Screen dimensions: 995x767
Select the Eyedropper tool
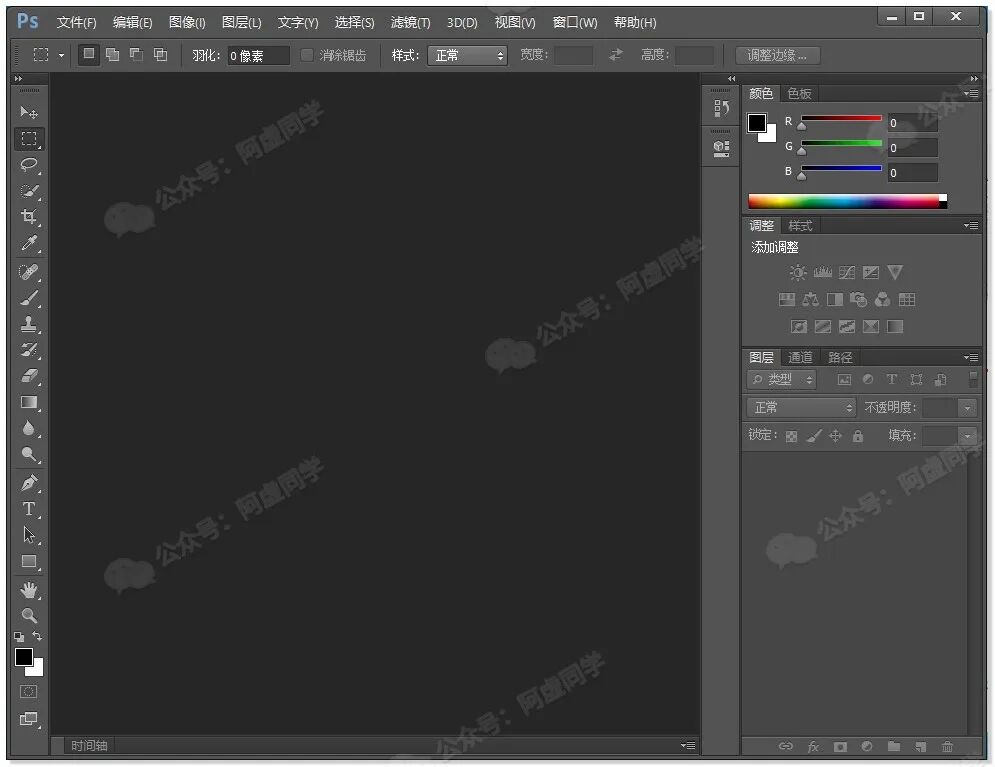pyautogui.click(x=29, y=243)
